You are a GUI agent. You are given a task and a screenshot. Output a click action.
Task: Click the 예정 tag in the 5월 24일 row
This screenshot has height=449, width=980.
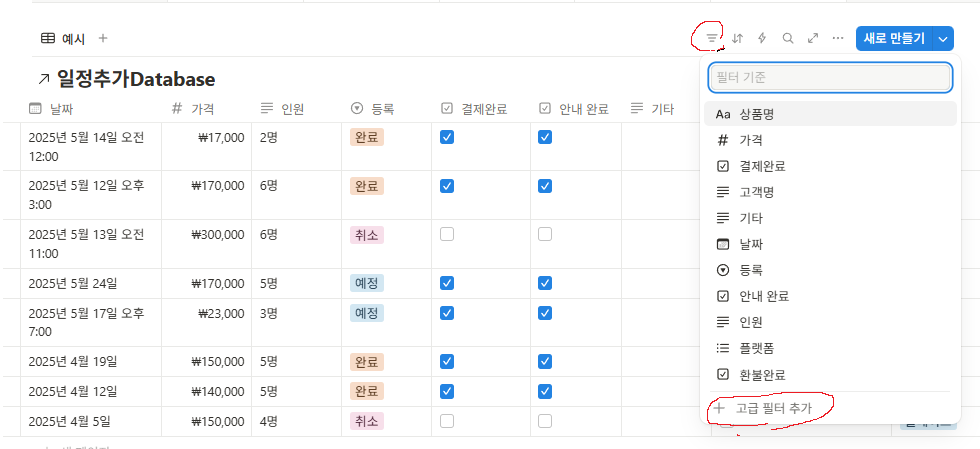(367, 283)
